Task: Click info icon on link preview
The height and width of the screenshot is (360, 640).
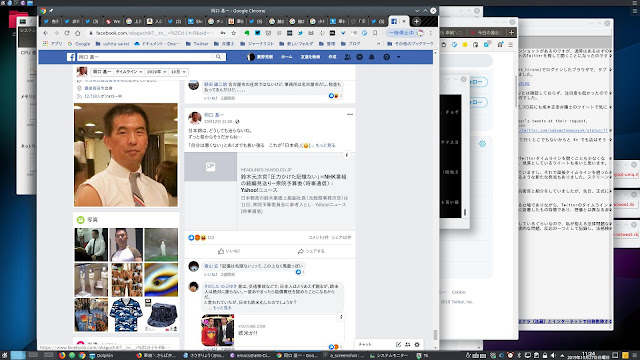Action: (x=347, y=155)
